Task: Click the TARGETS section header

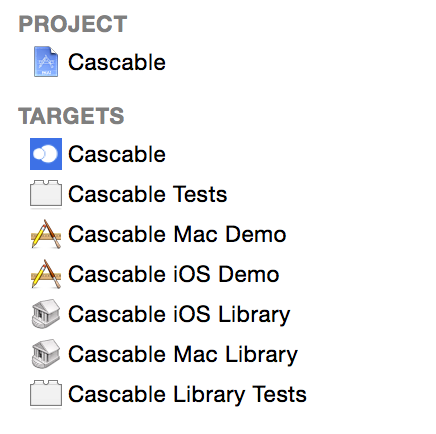Action: pyautogui.click(x=71, y=116)
